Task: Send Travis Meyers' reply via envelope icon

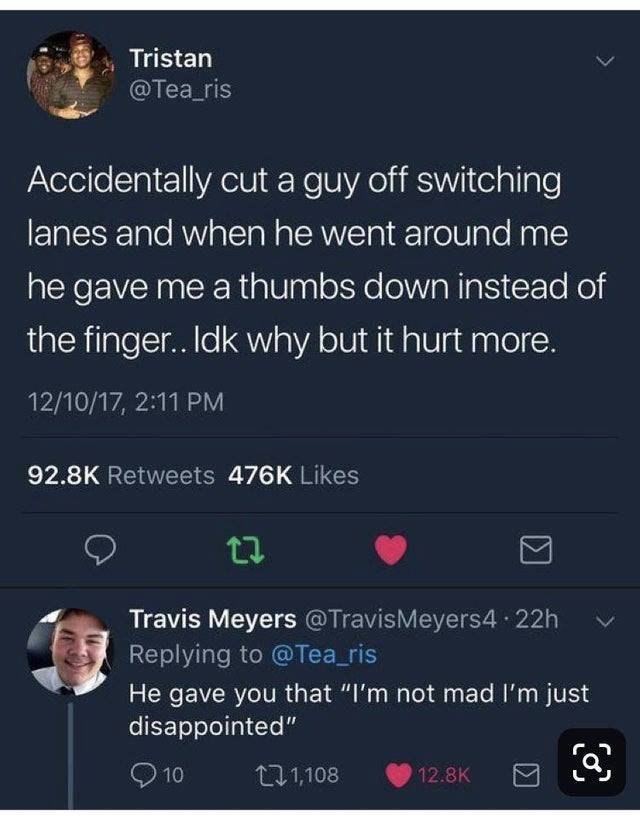Action: click(526, 775)
